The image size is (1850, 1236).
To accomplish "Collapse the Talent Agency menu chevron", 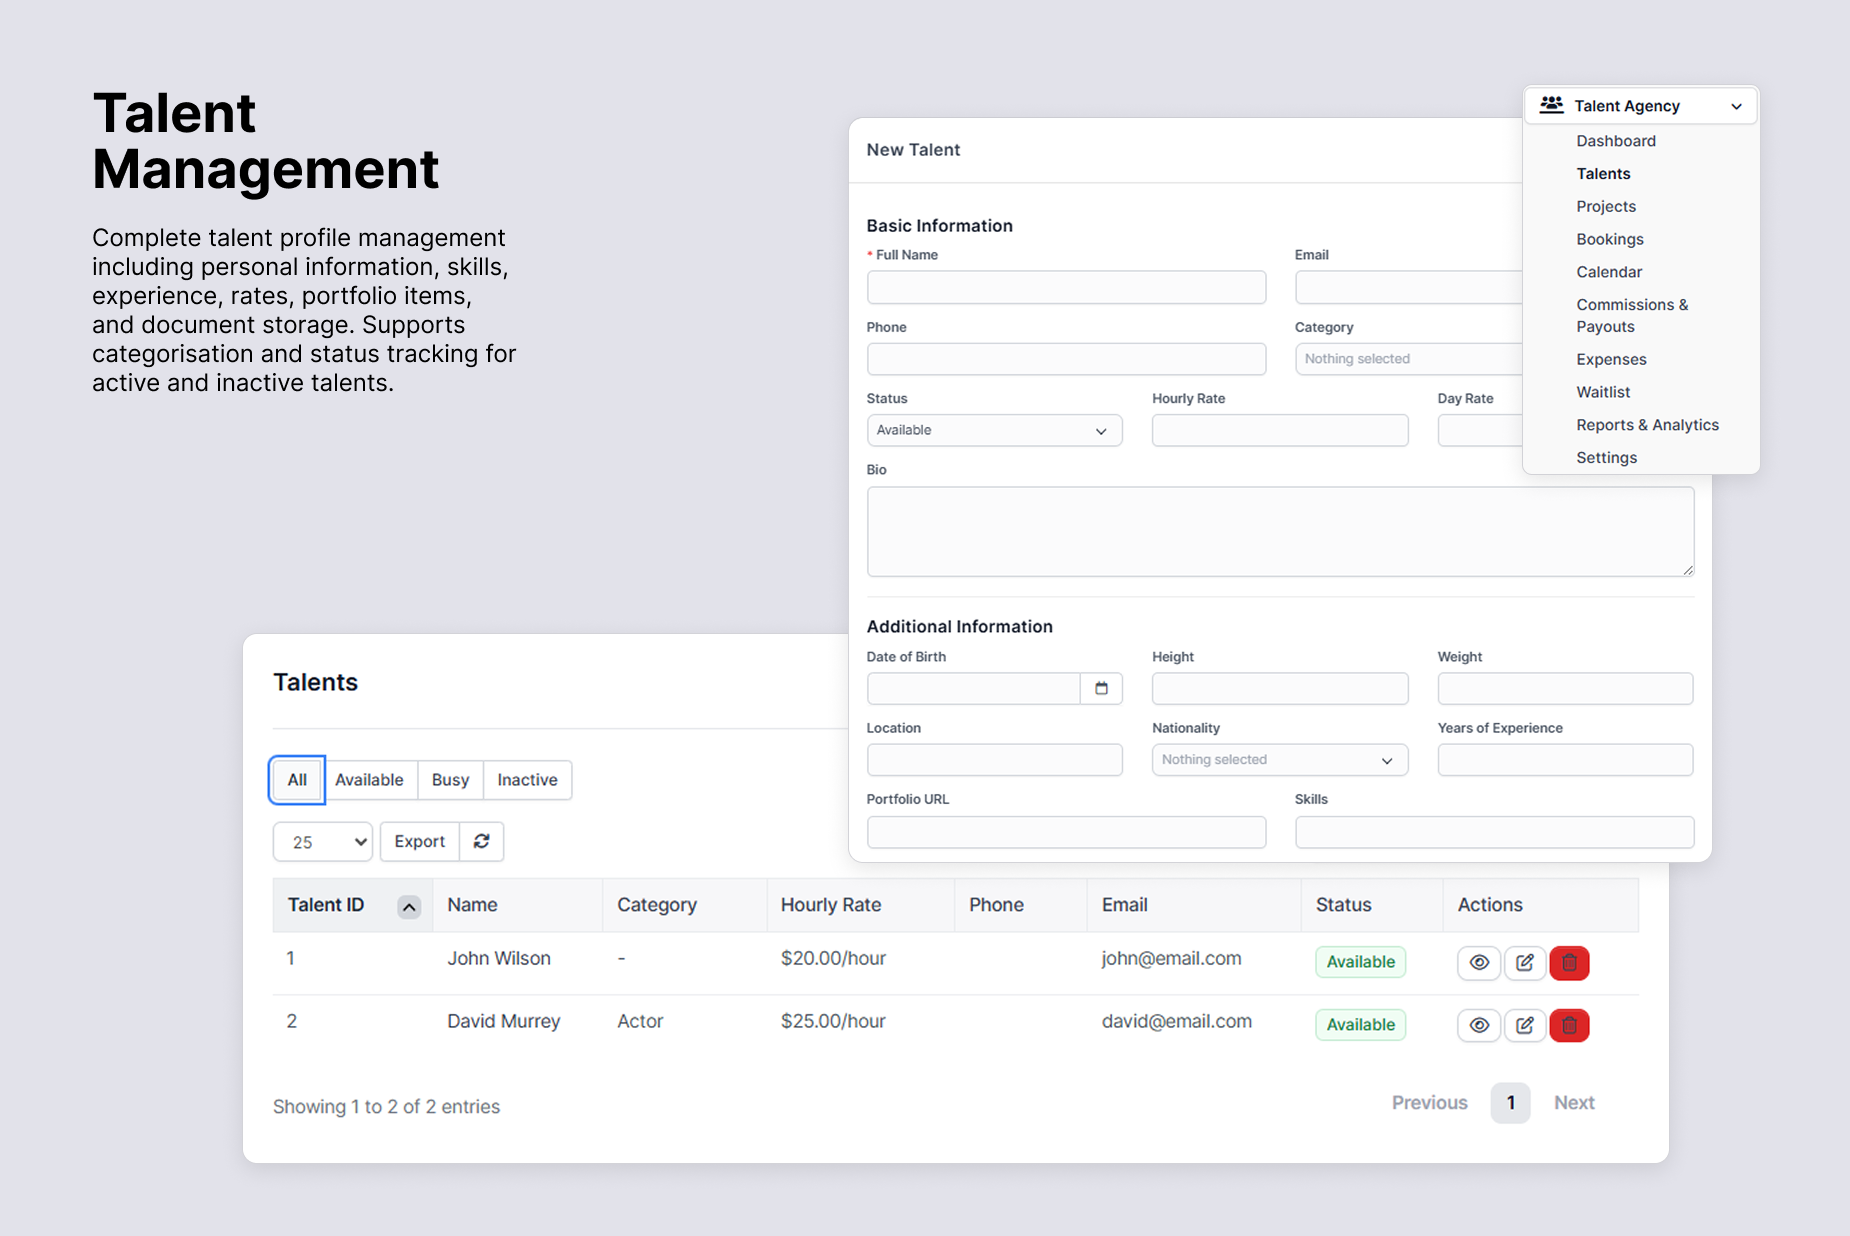I will tap(1736, 106).
